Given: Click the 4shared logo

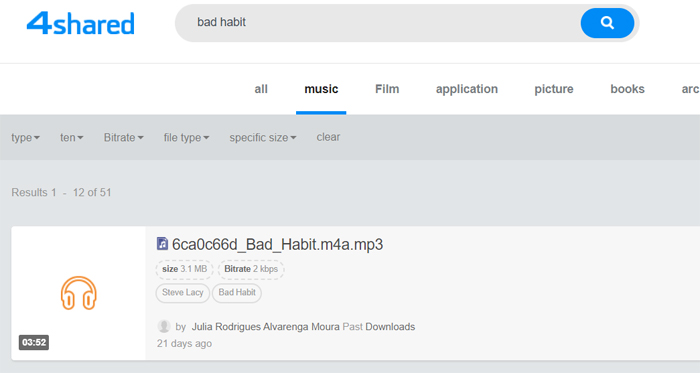Looking at the screenshot, I should click(x=80, y=23).
